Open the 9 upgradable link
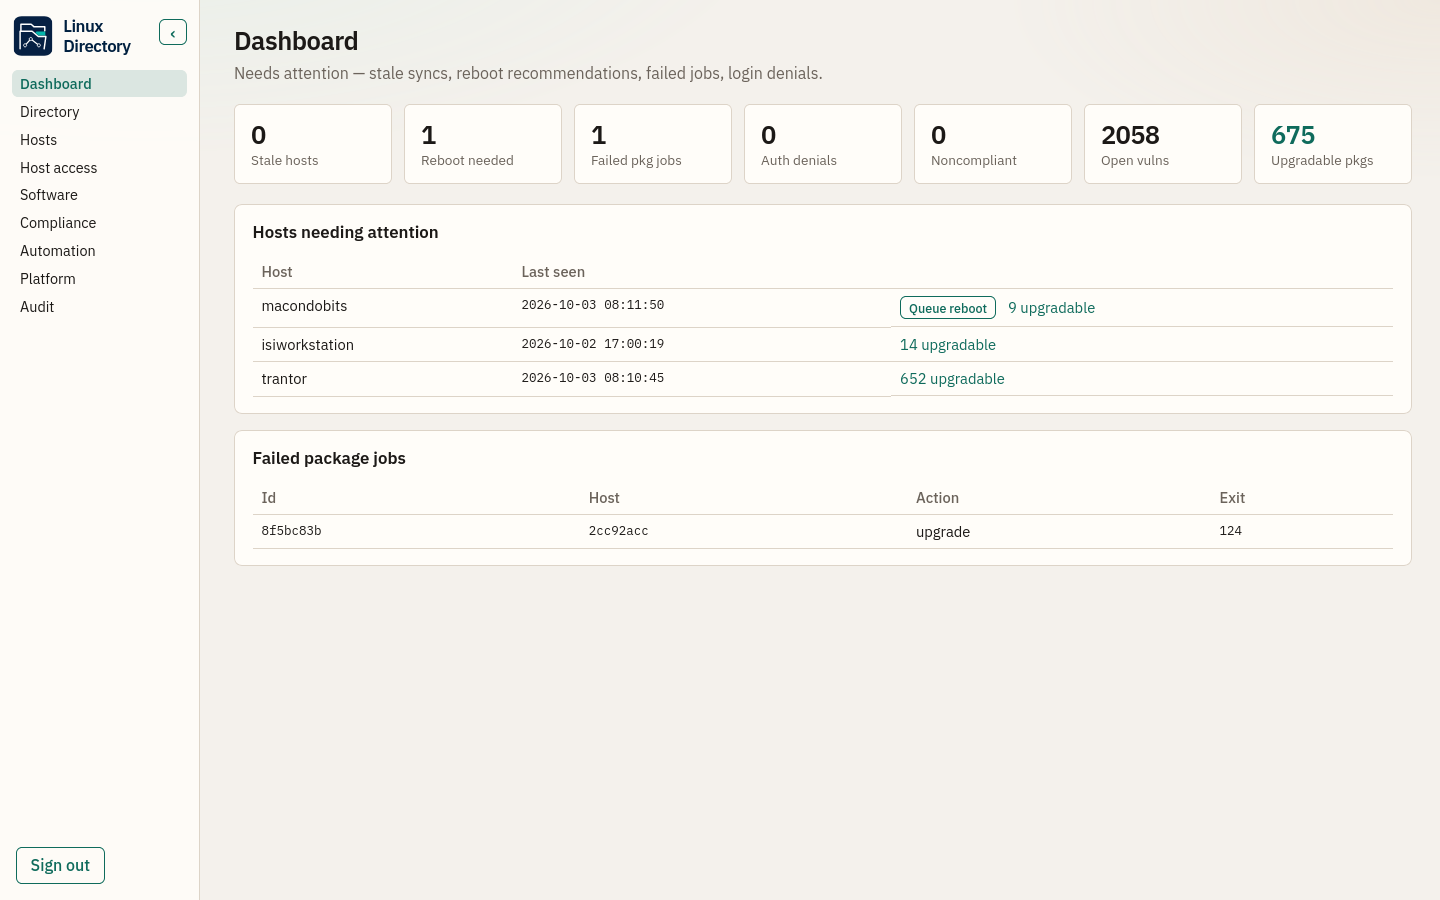 point(1051,308)
